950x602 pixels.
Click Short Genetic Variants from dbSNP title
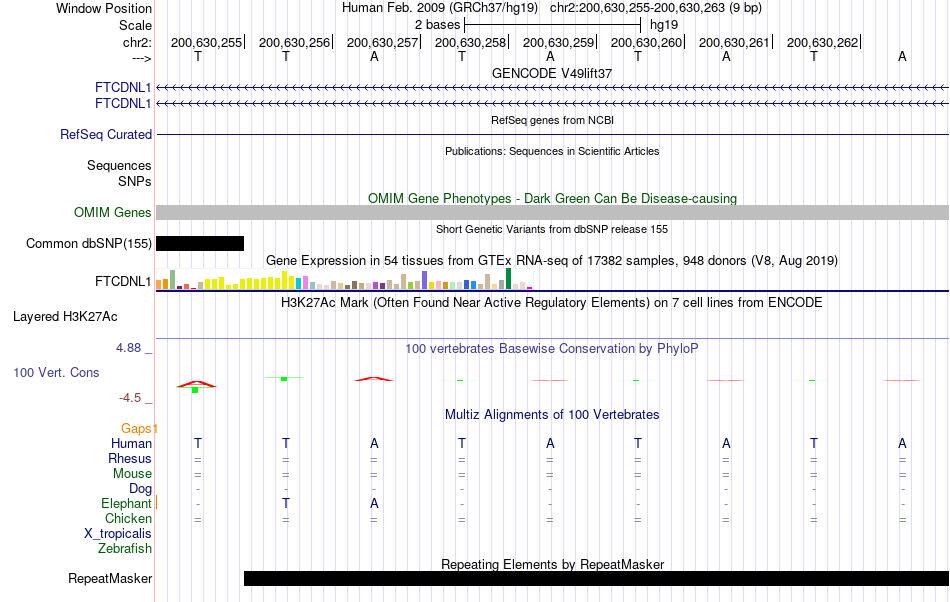(552, 229)
